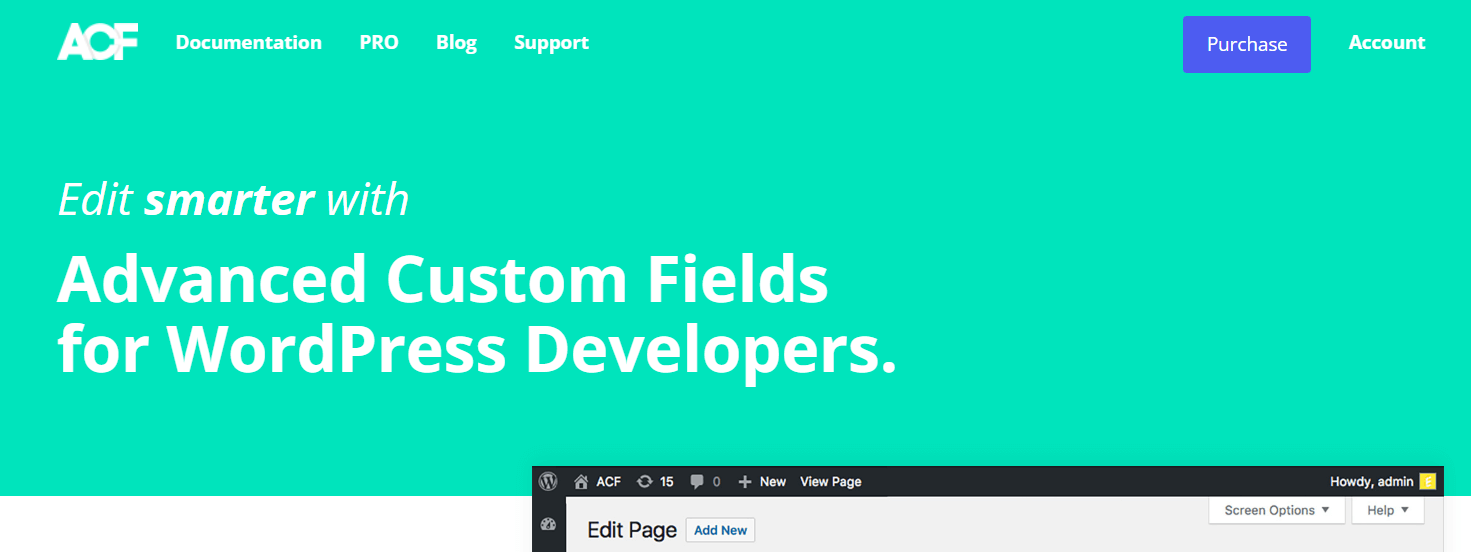This screenshot has width=1471, height=552.
Task: Click the Dashboard icon in WordPress sidebar
Action: coord(548,524)
